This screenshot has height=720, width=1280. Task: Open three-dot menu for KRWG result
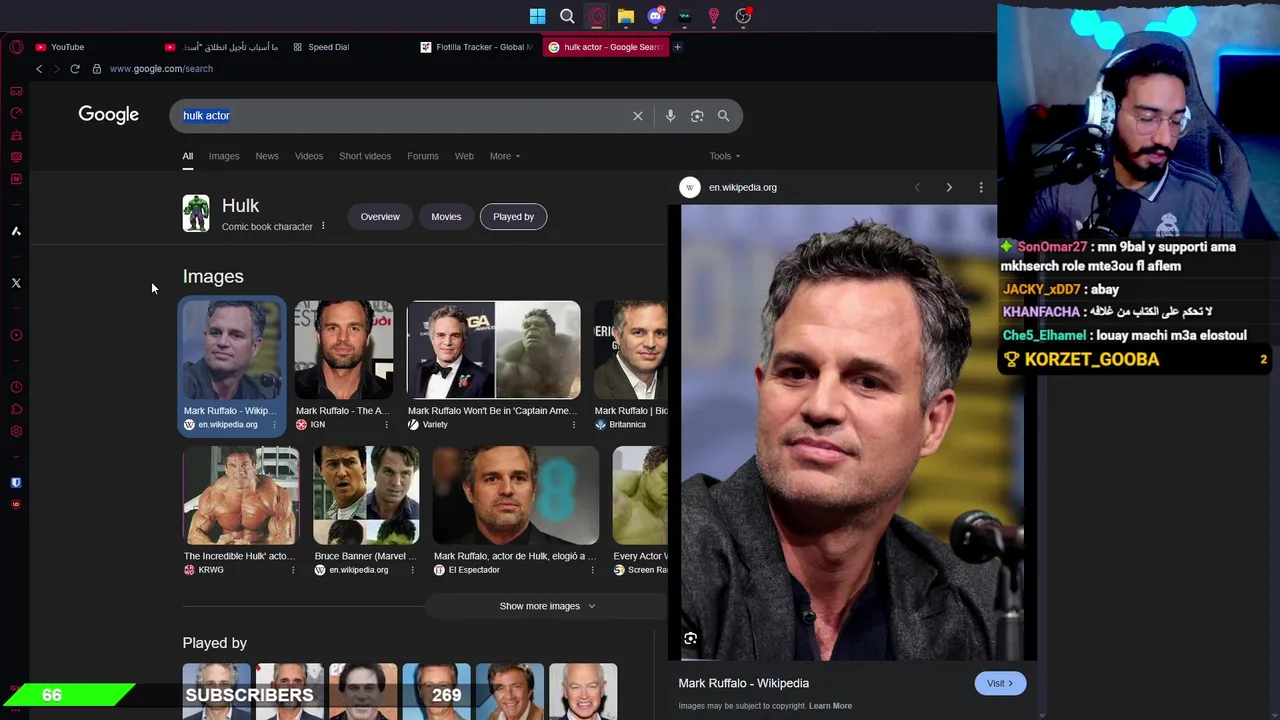point(293,570)
